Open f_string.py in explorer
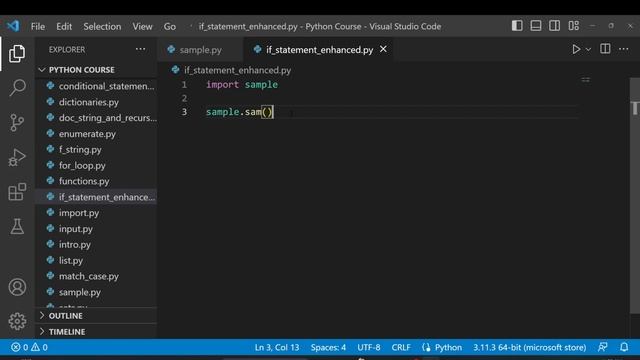Screen dimensions: 640x360 click(x=96, y=149)
